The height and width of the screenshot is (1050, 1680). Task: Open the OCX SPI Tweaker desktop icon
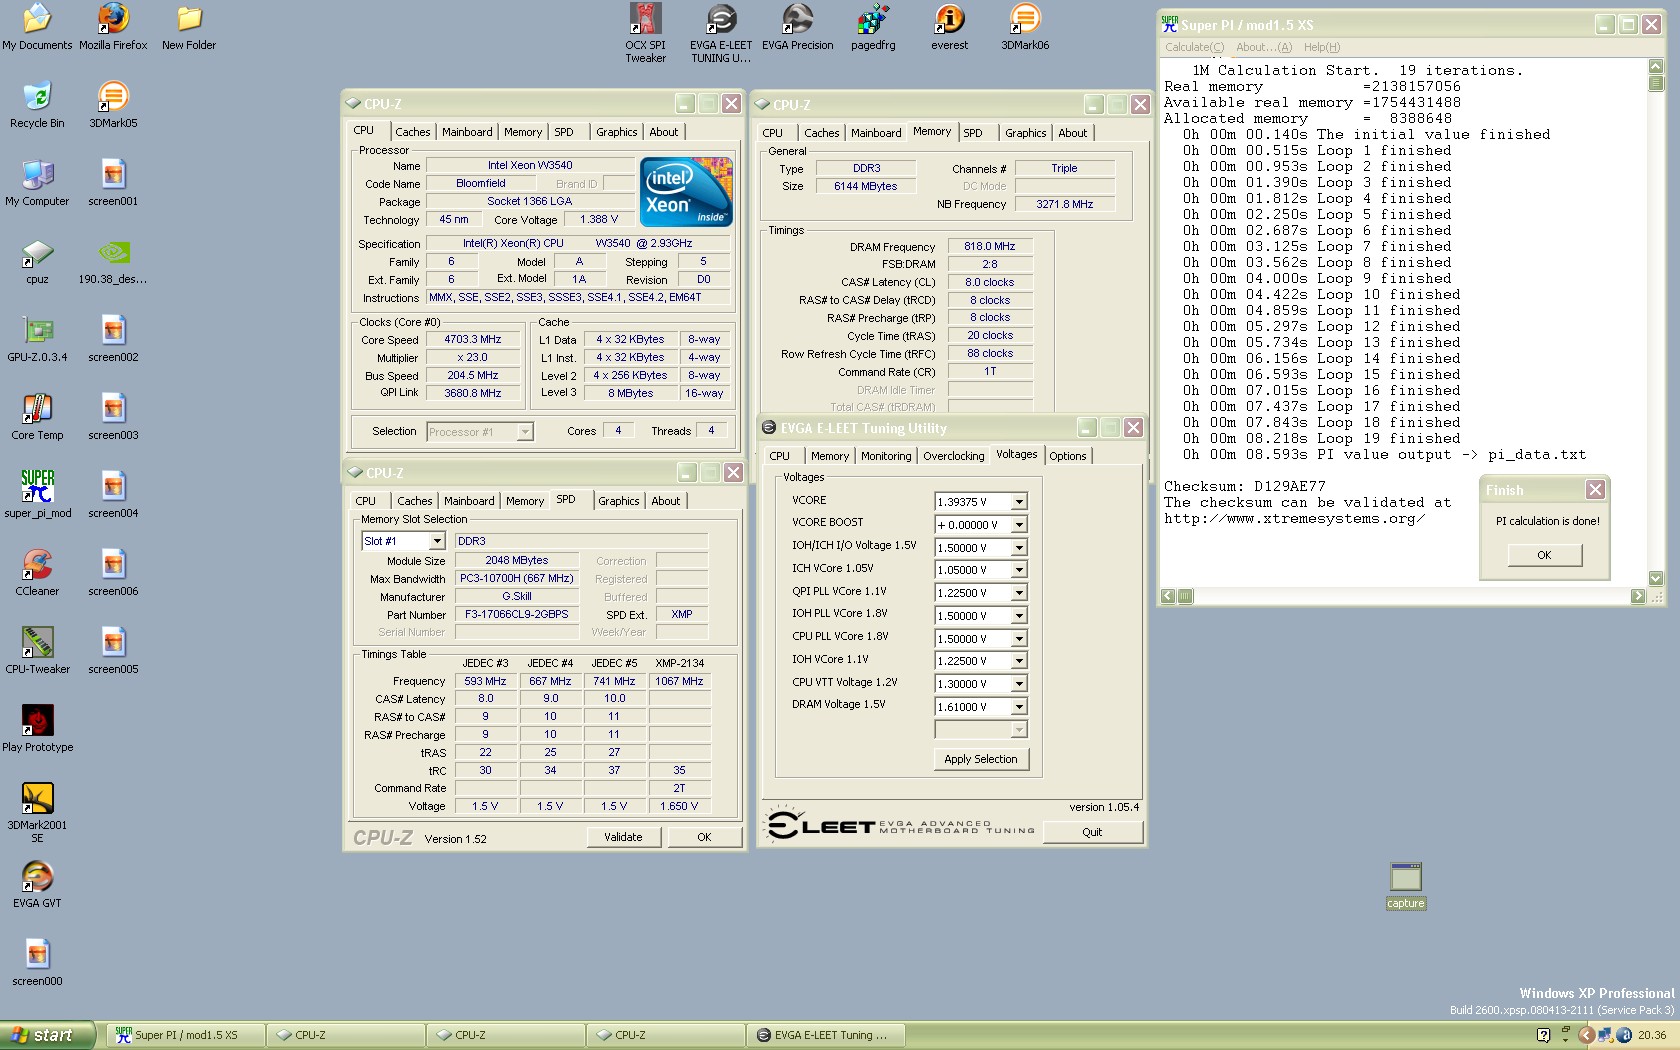(x=645, y=33)
